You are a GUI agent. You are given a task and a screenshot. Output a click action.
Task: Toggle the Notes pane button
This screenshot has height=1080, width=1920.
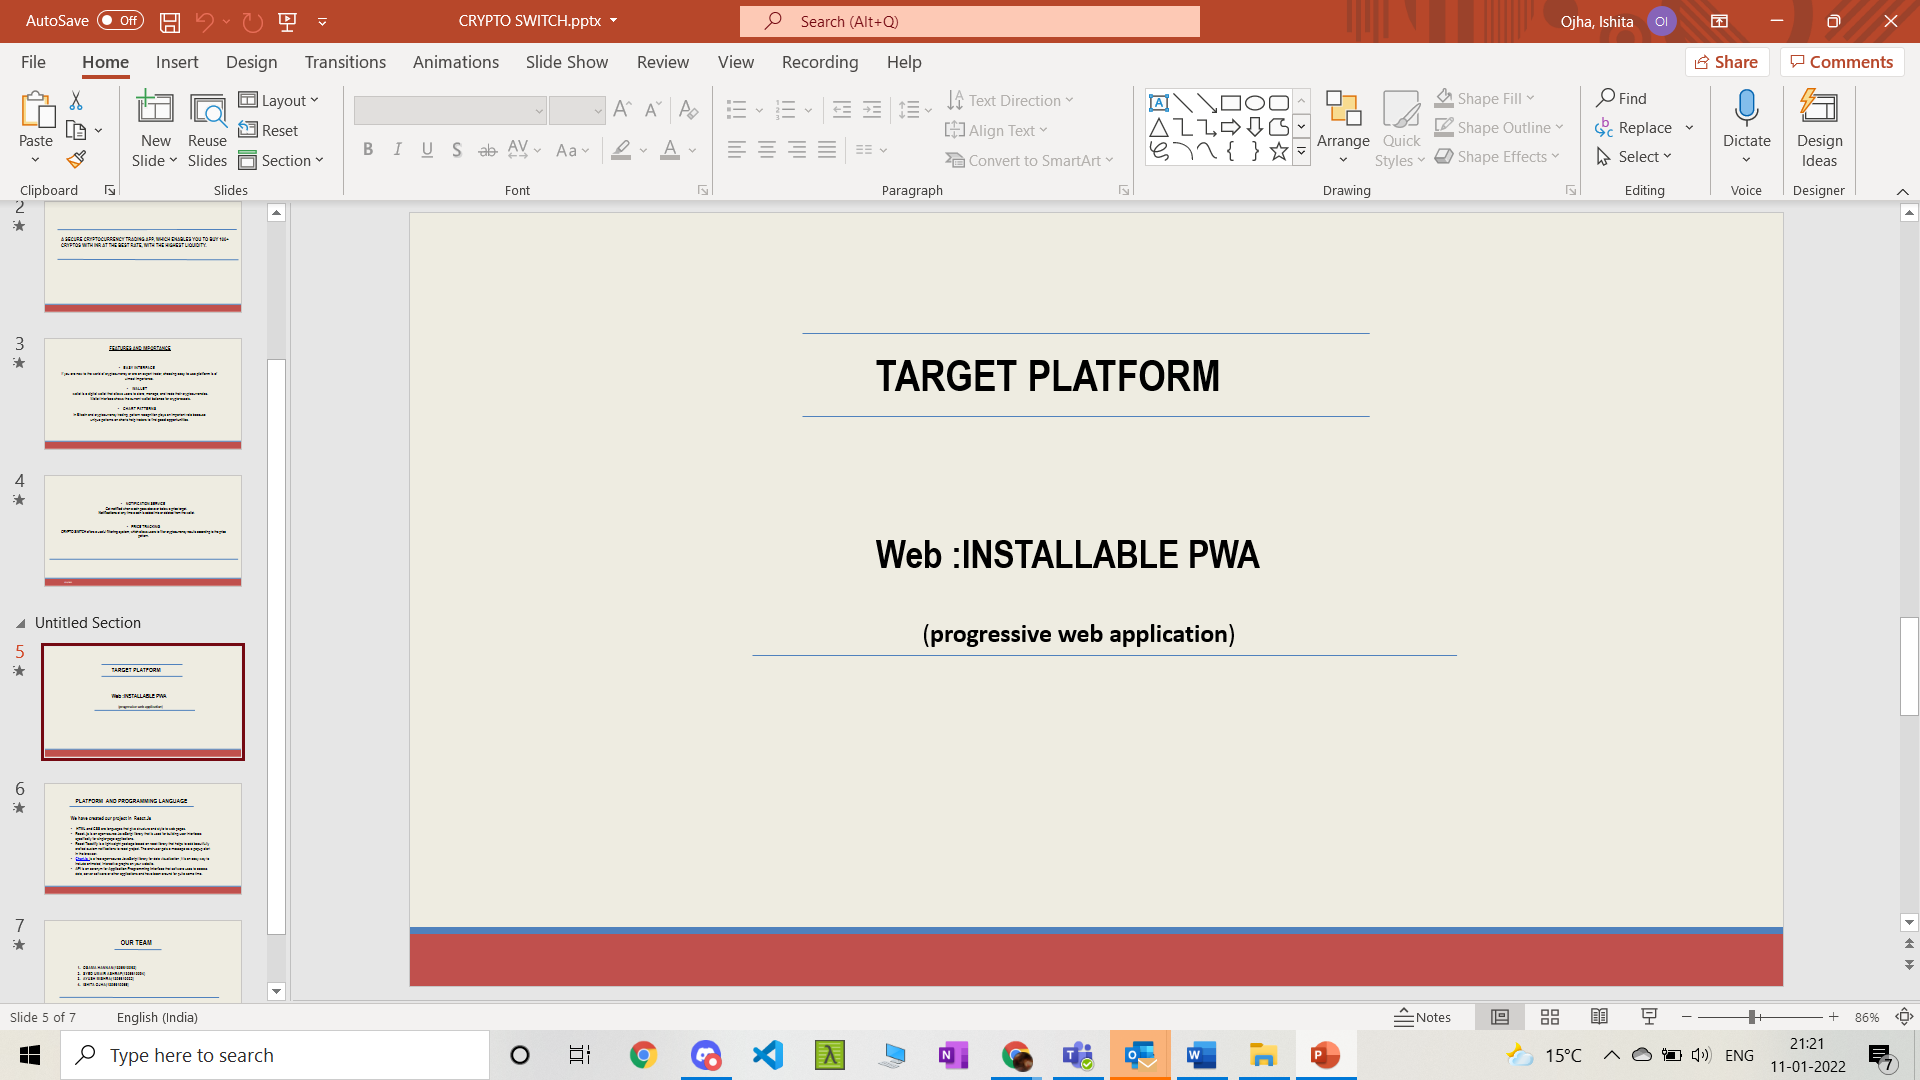click(x=1423, y=1017)
